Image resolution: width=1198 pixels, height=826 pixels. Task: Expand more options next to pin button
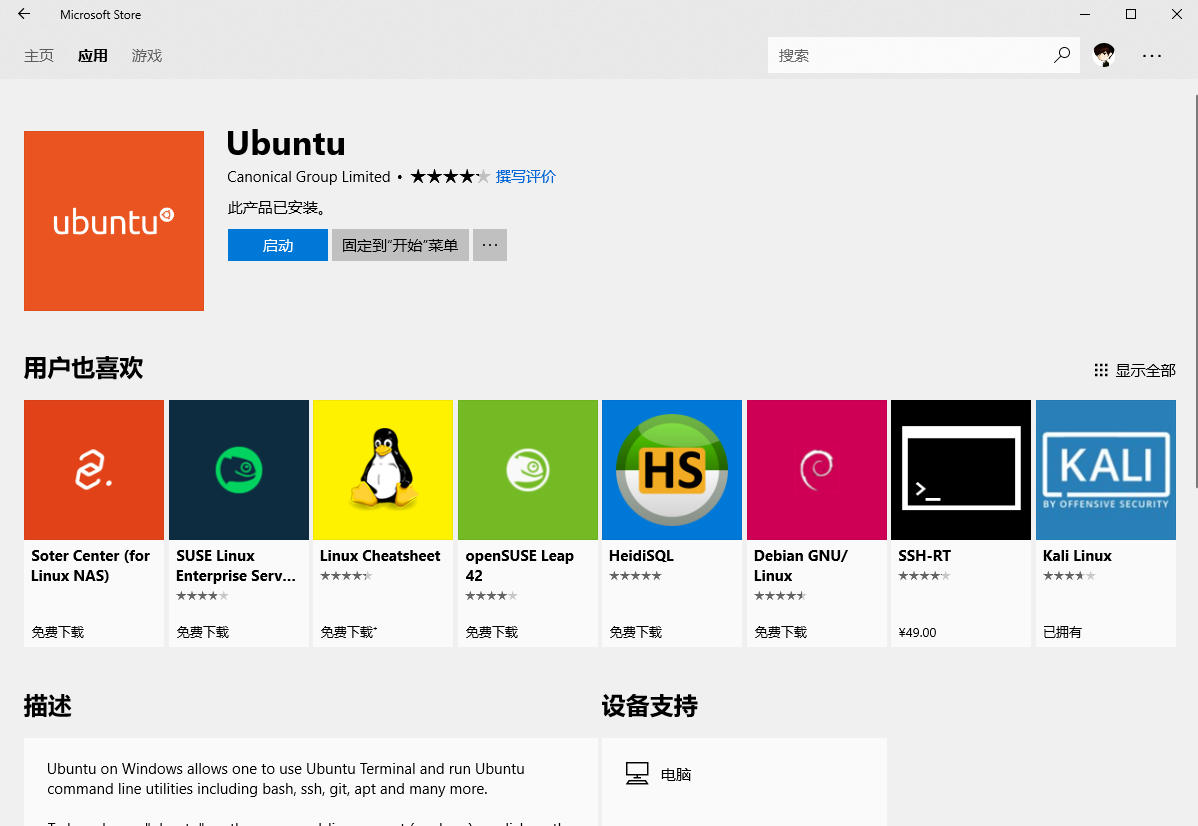pos(490,245)
